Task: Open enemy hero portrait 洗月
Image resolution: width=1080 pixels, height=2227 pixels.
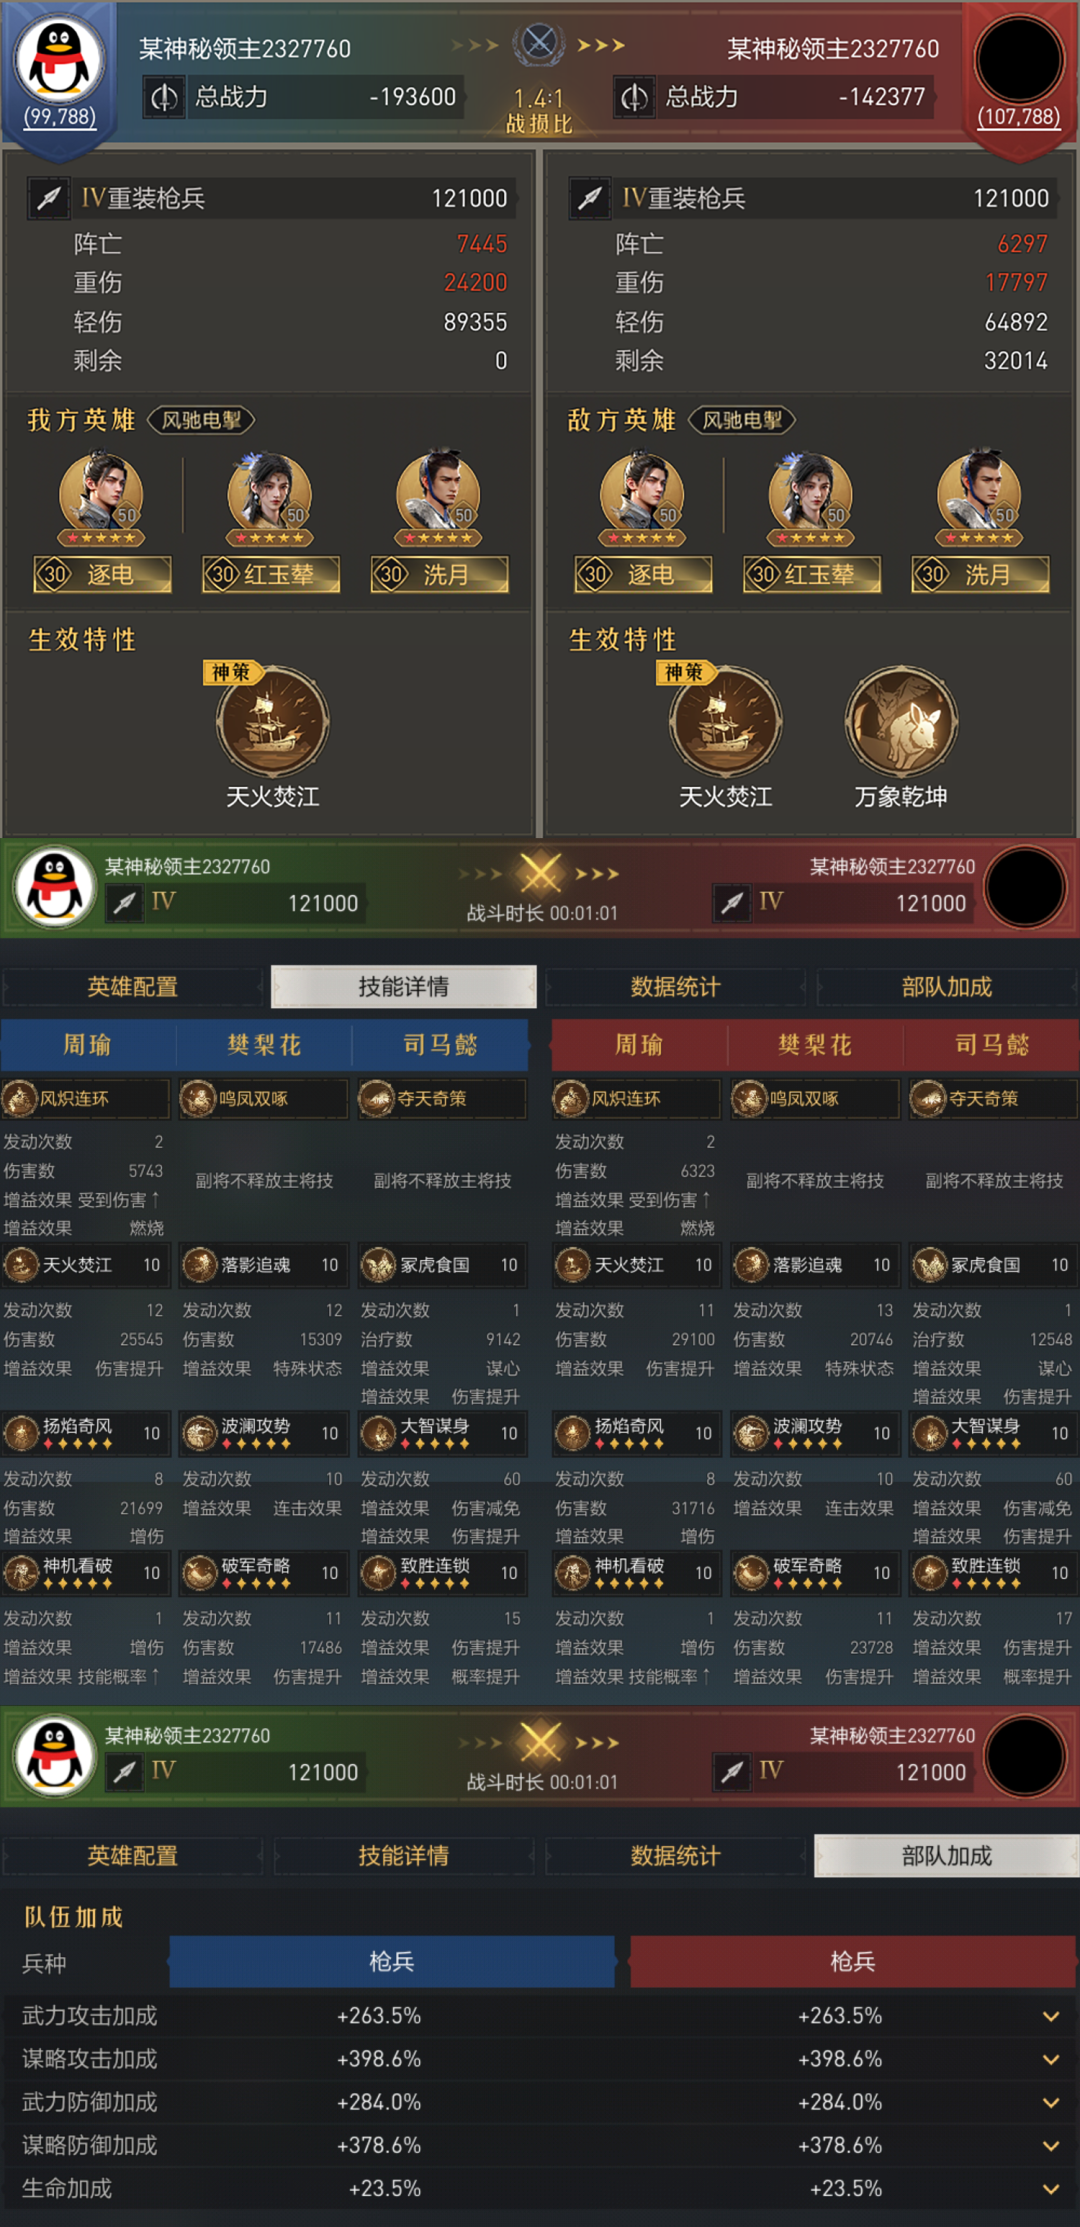Action: point(979,496)
